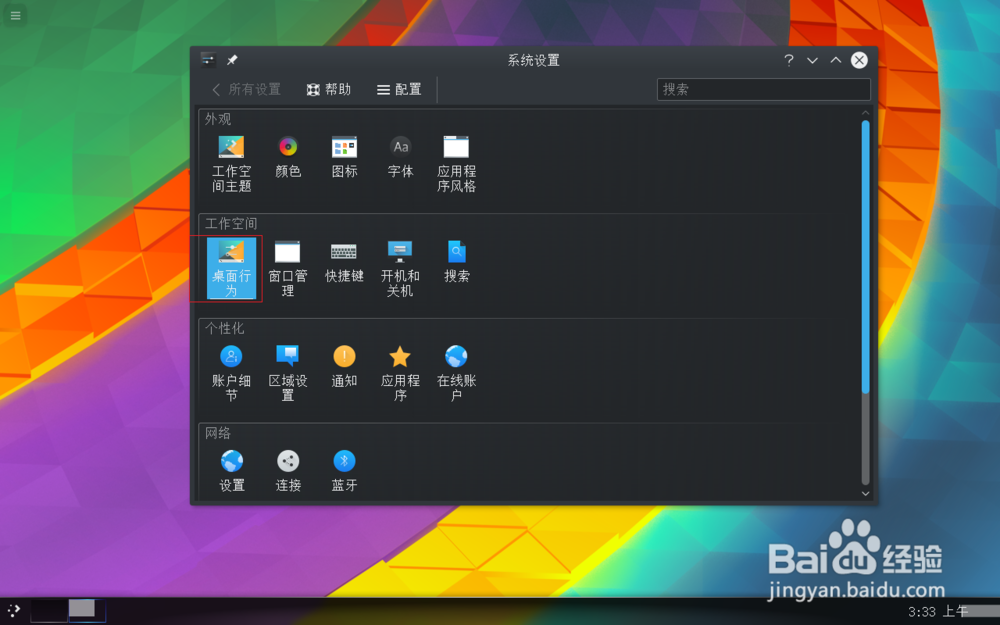Open the 字体 (Fonts) configuration

pyautogui.click(x=400, y=160)
